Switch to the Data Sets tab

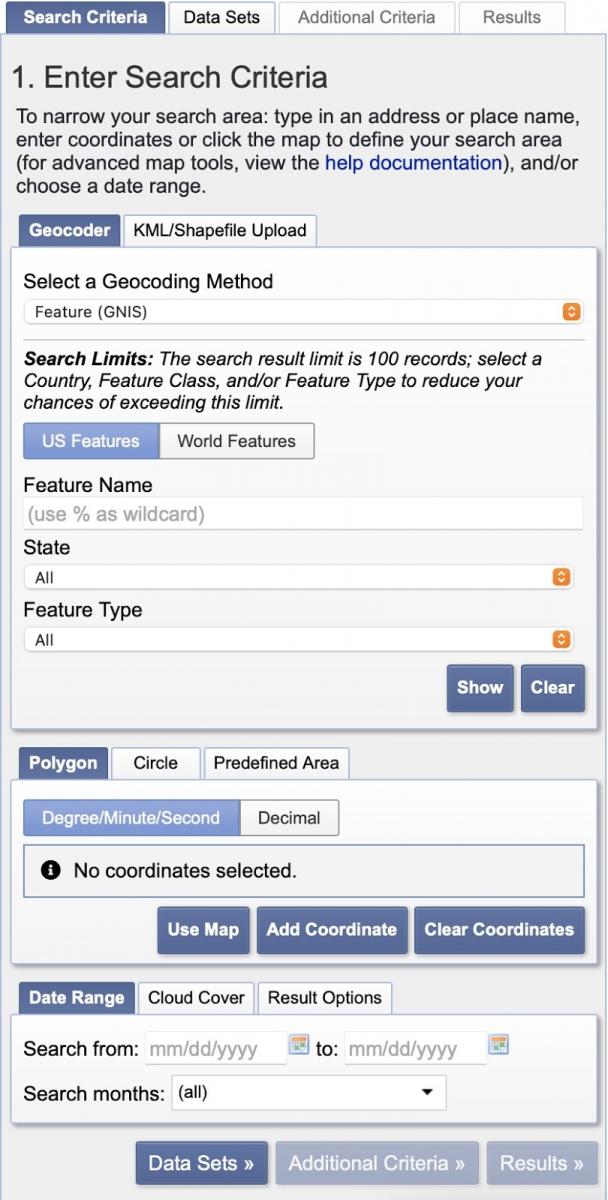[x=222, y=17]
